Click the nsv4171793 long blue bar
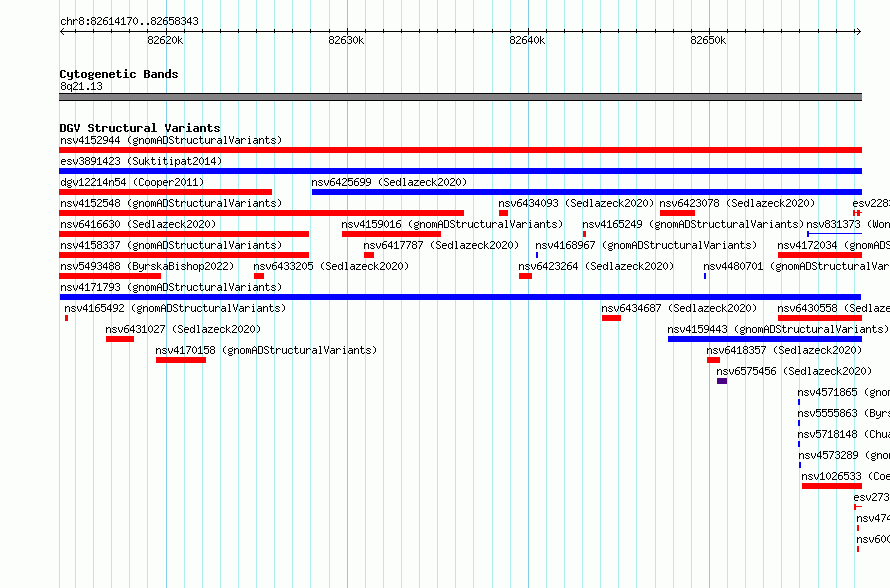The width and height of the screenshot is (890, 588). 460,297
